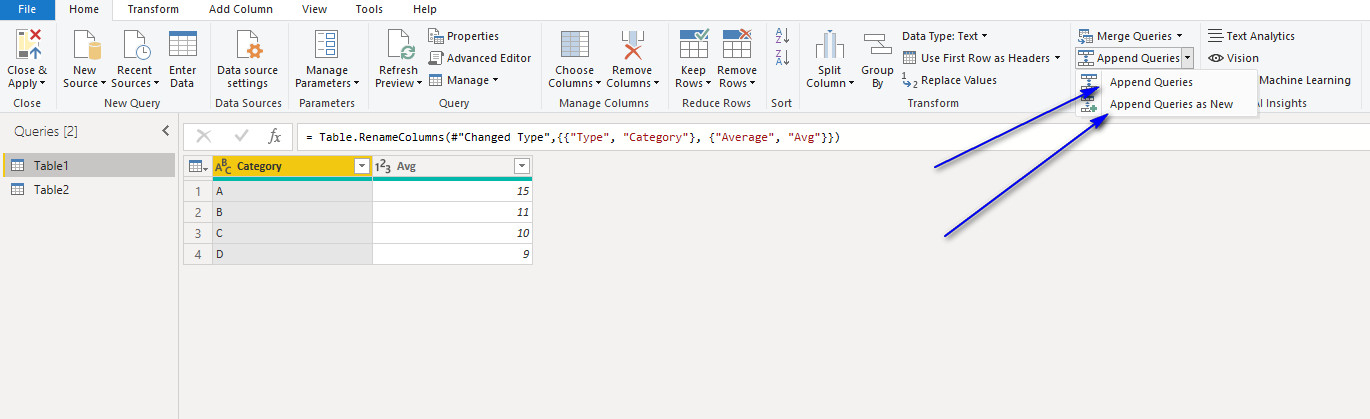Sort descending Z to A

coord(783,58)
